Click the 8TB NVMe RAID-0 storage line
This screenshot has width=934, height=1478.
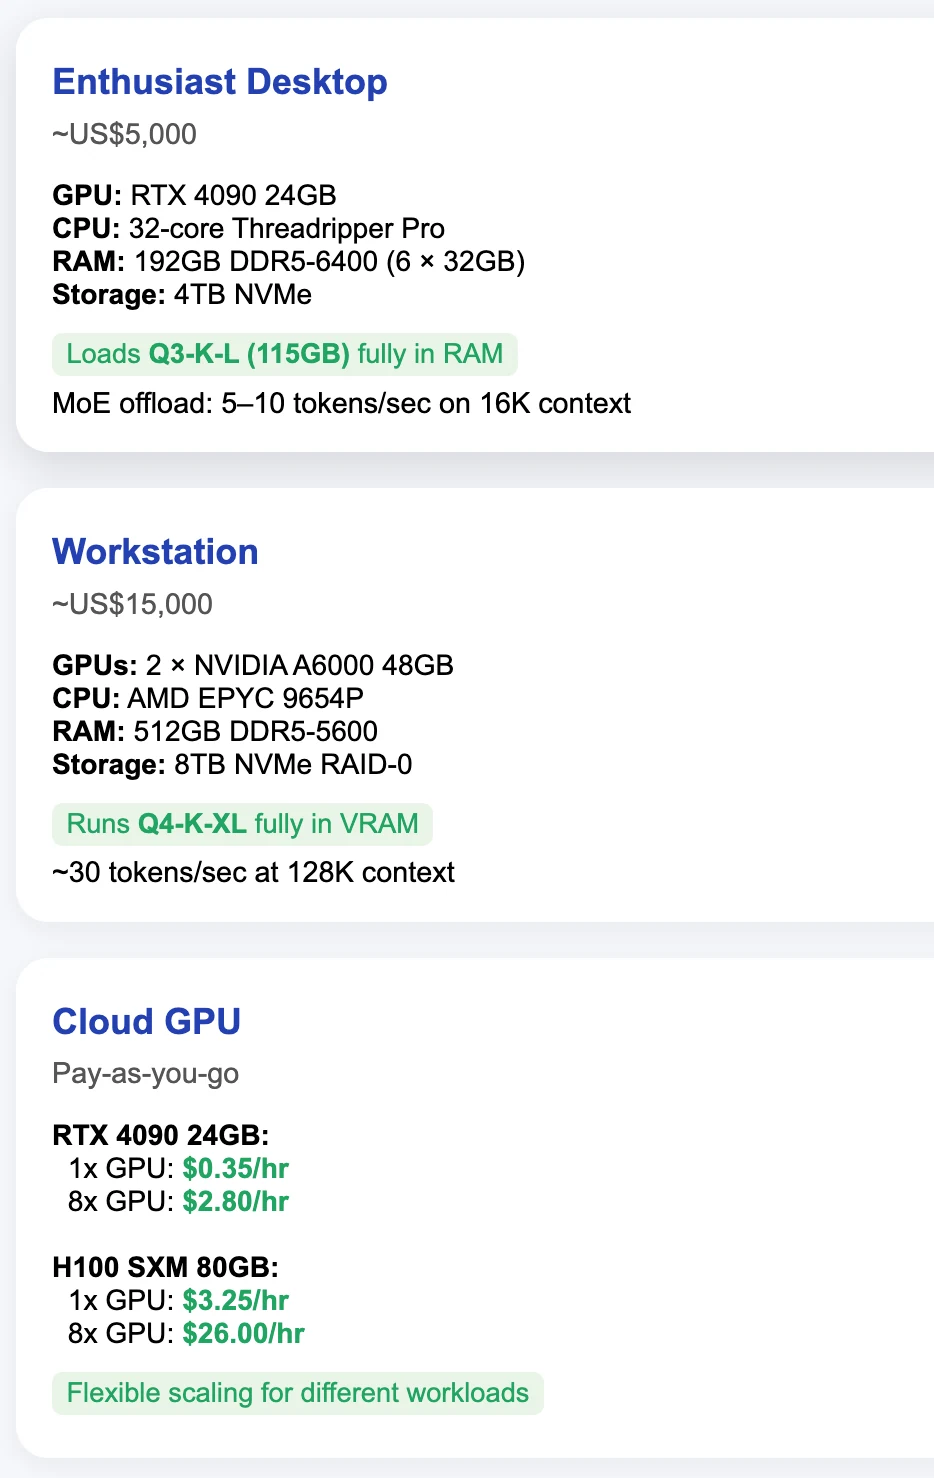coord(232,764)
